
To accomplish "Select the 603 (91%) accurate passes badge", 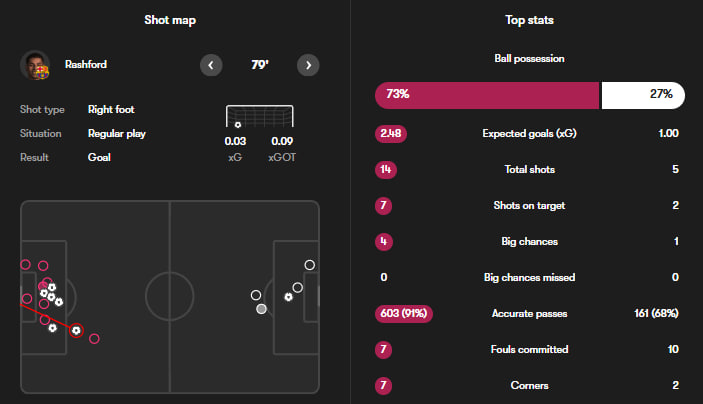I will click(401, 313).
